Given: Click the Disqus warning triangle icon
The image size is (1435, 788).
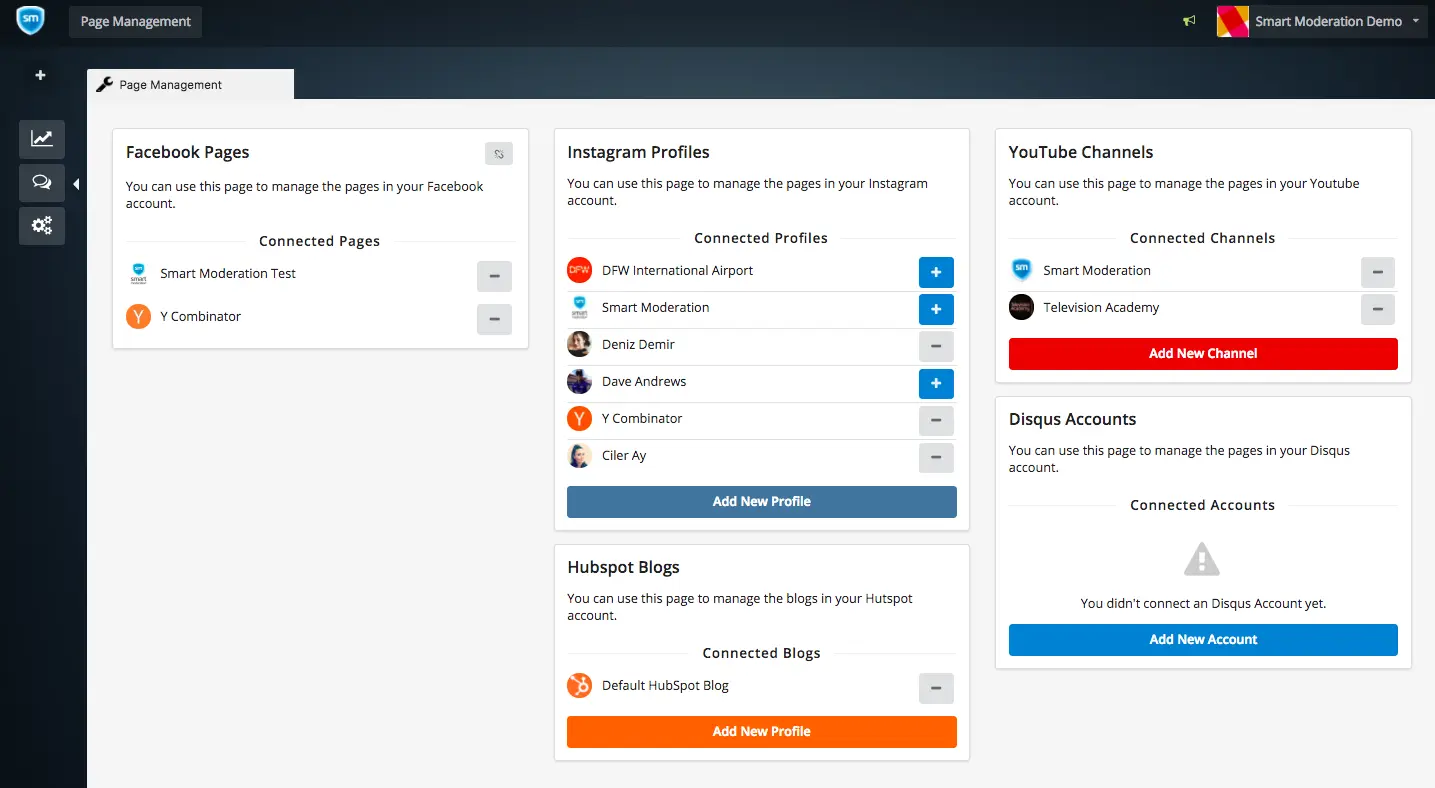Looking at the screenshot, I should click(1202, 560).
